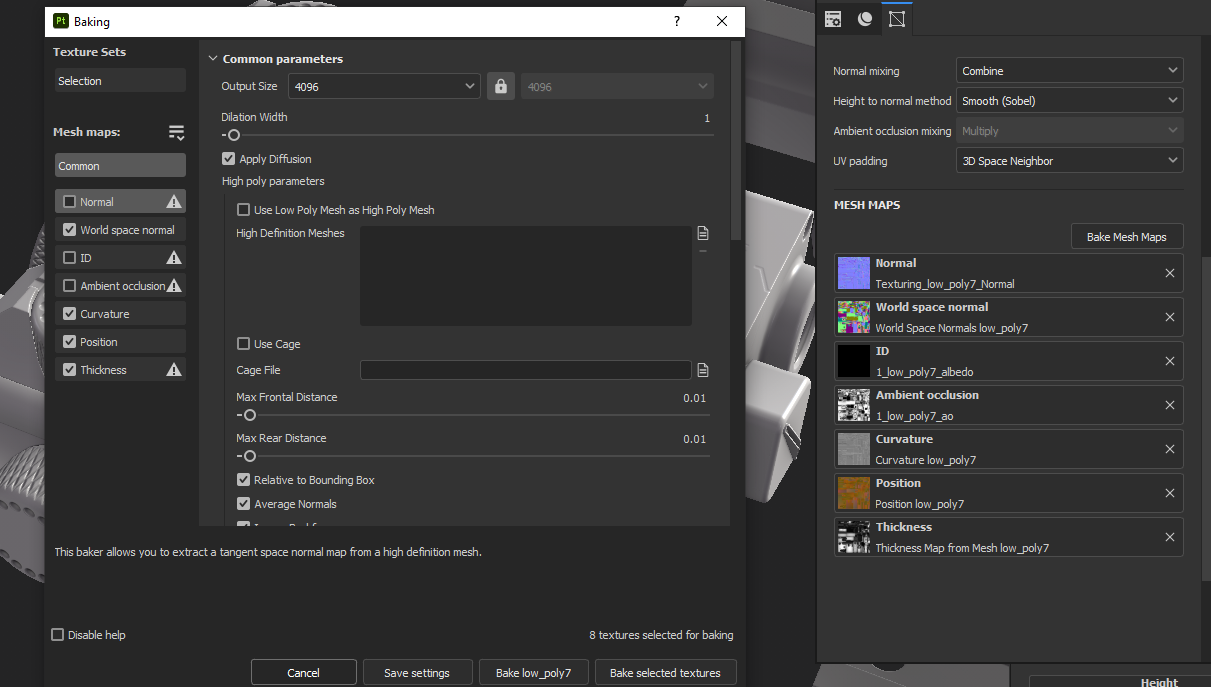Enable the ID mesh map checkbox
Image resolution: width=1211 pixels, height=687 pixels.
(x=69, y=258)
